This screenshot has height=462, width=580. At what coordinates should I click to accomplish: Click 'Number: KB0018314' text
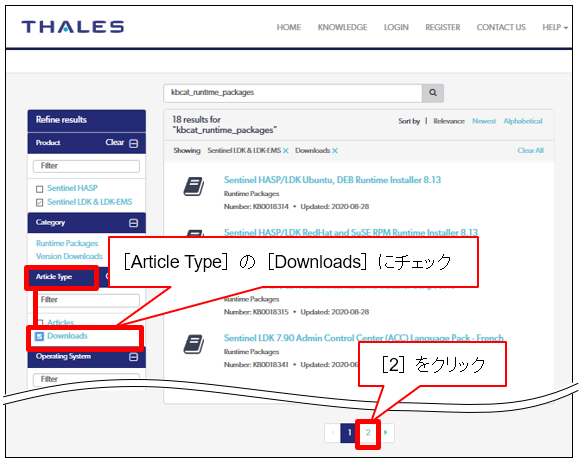coord(256,207)
